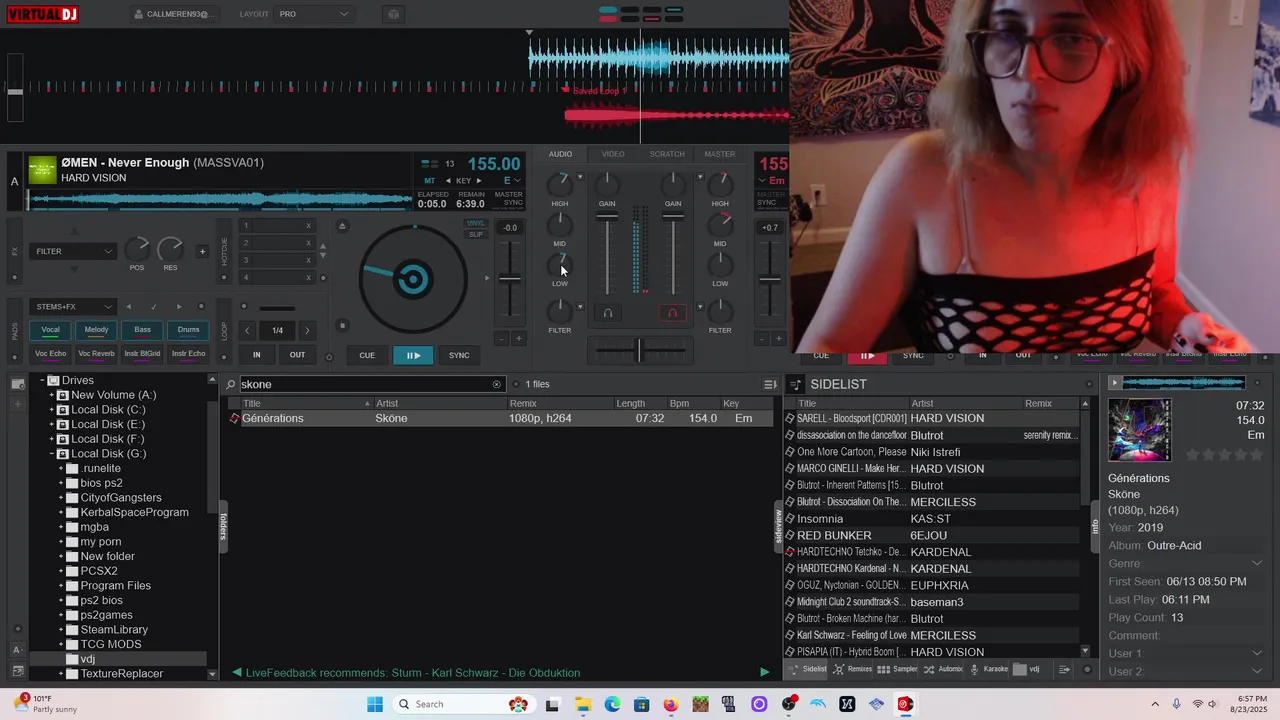Click pitch minus button on deck A
The width and height of the screenshot is (1280, 720).
point(501,338)
